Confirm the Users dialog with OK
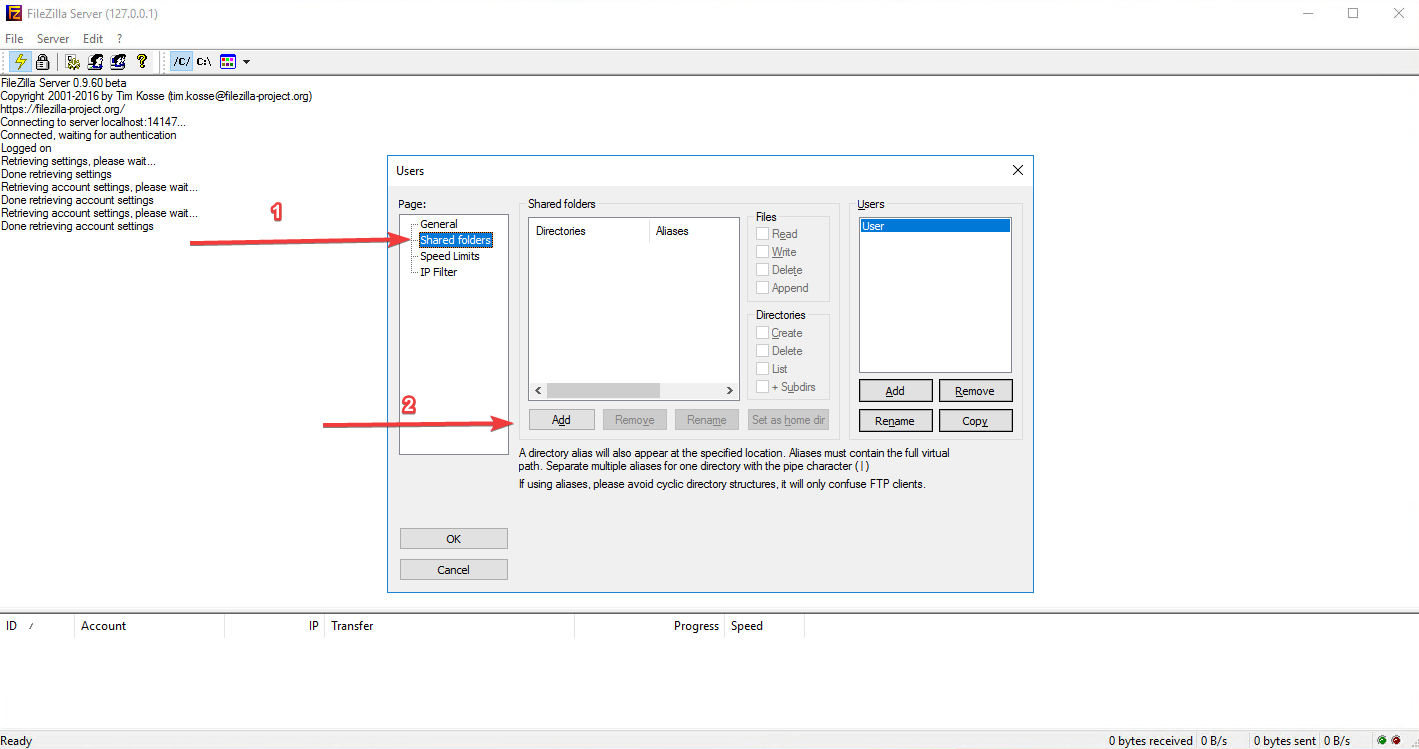This screenshot has height=749, width=1419. coord(454,539)
